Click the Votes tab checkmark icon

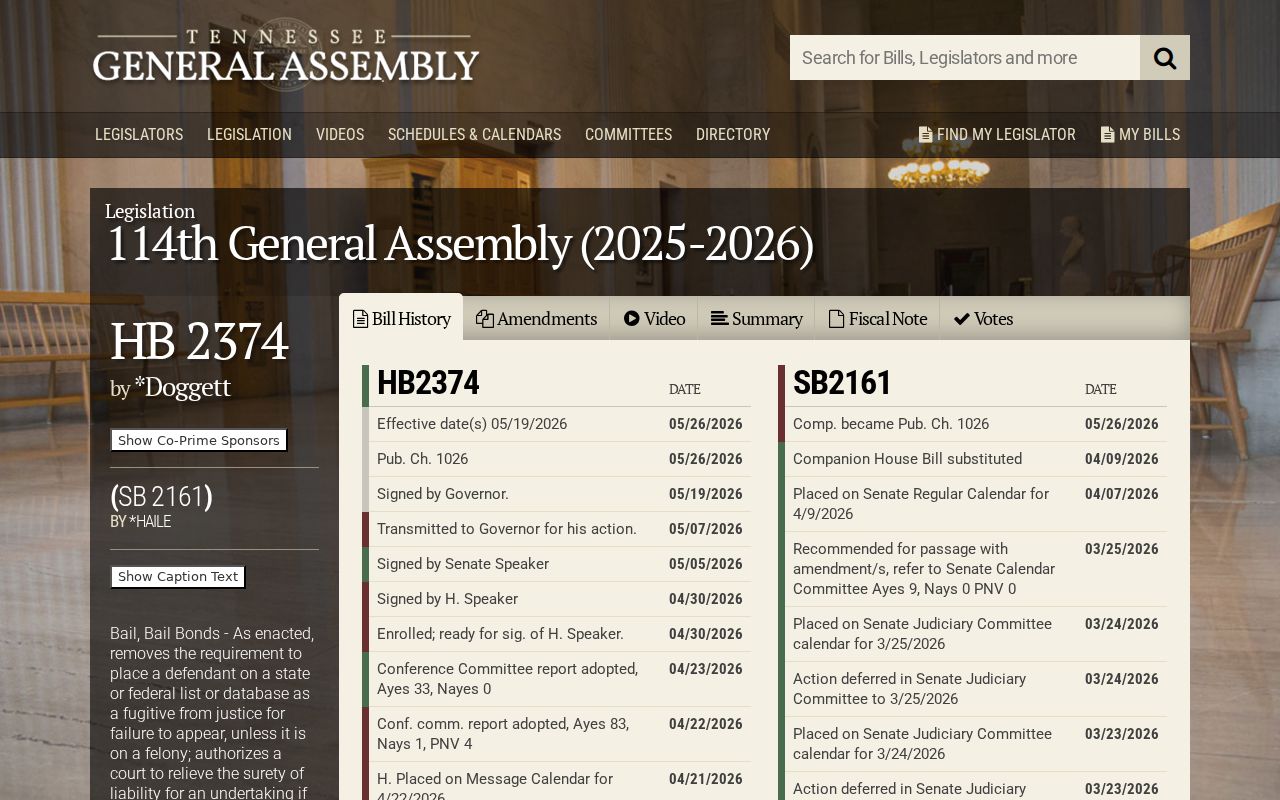962,319
